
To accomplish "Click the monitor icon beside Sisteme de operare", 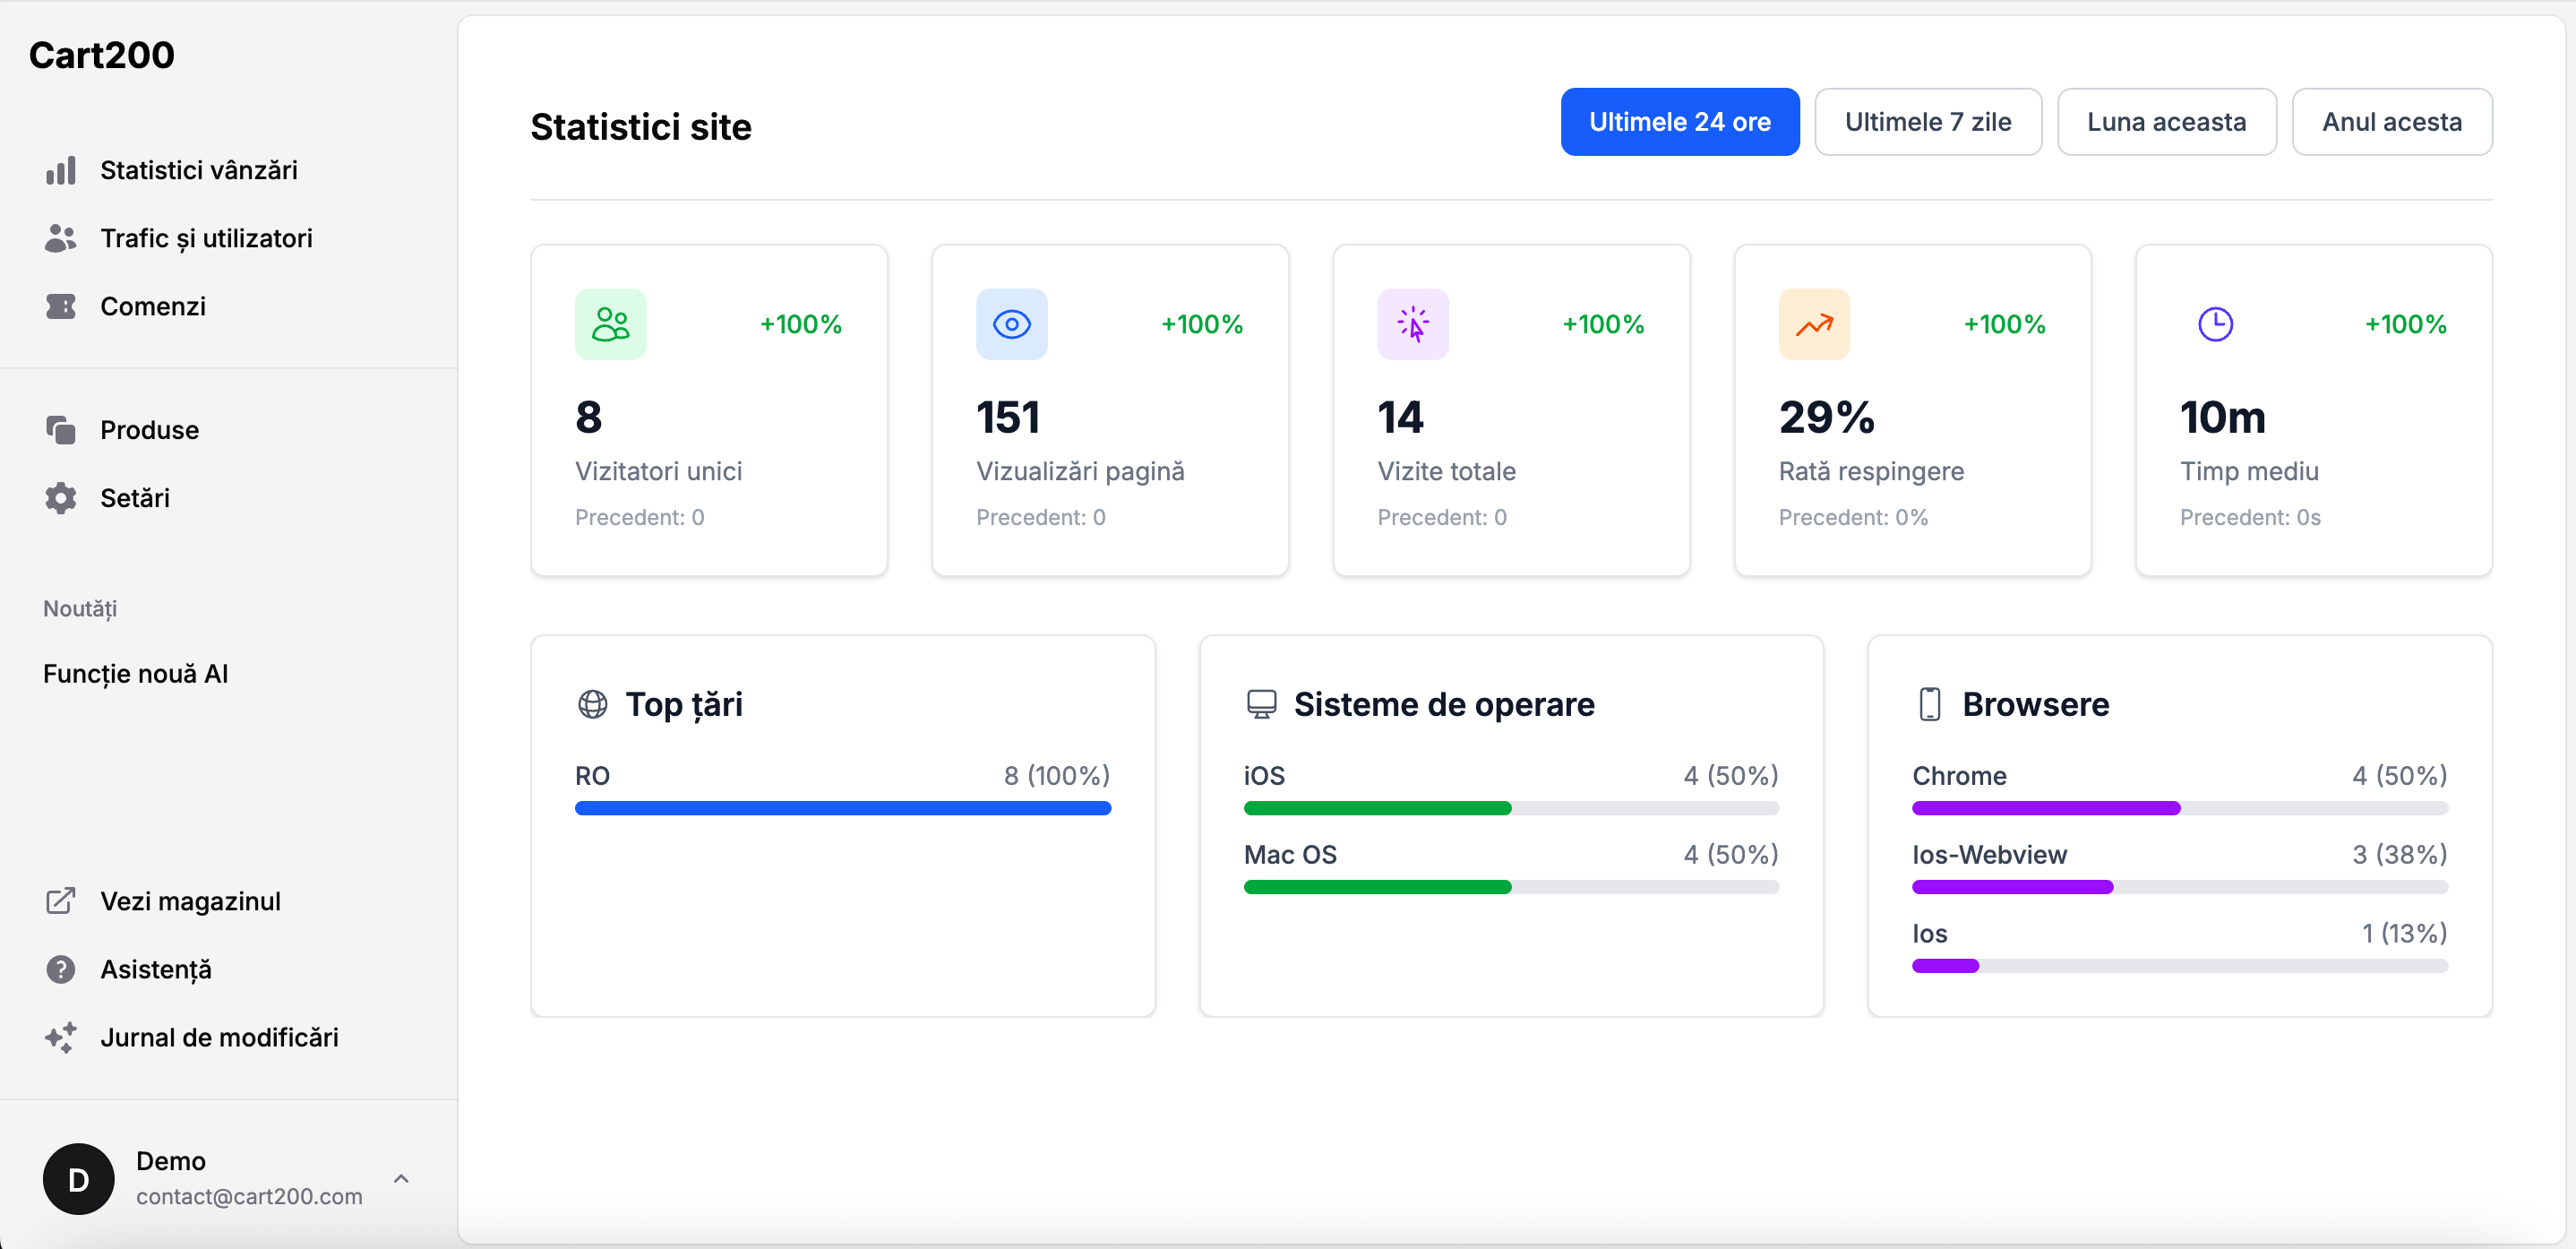I will click(1262, 703).
